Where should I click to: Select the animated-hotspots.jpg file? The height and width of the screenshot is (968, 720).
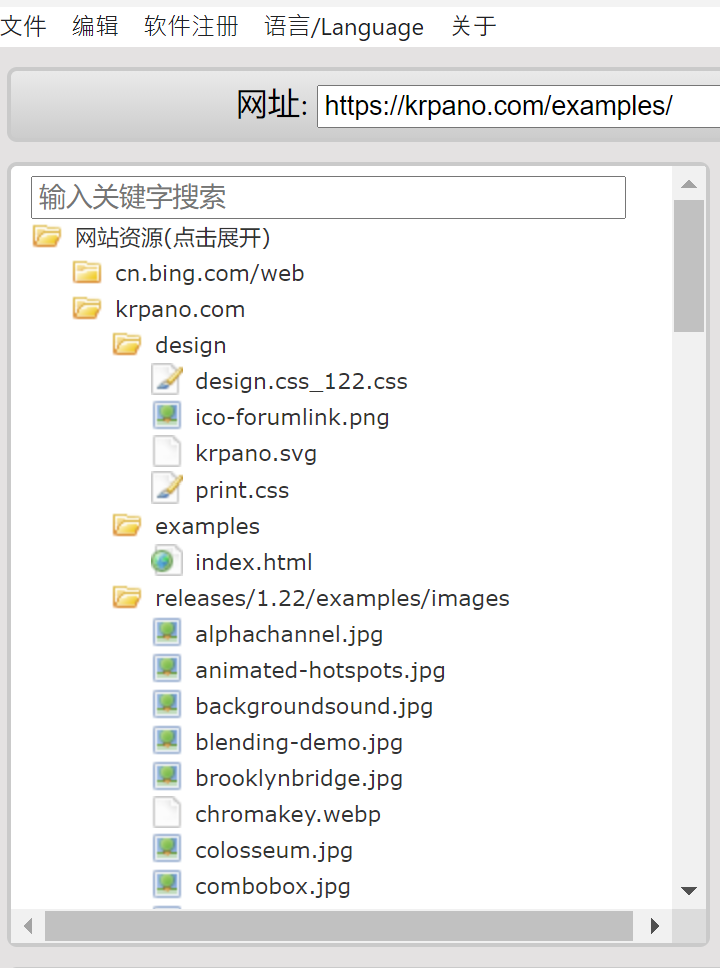click(320, 670)
